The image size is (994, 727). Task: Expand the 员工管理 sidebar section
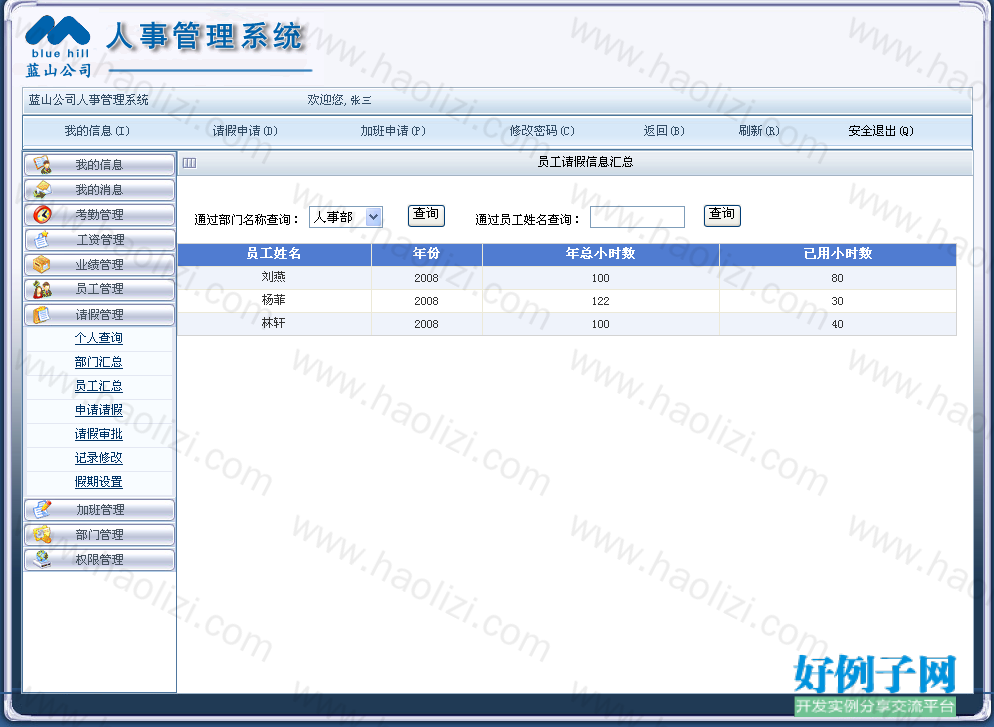click(x=100, y=289)
